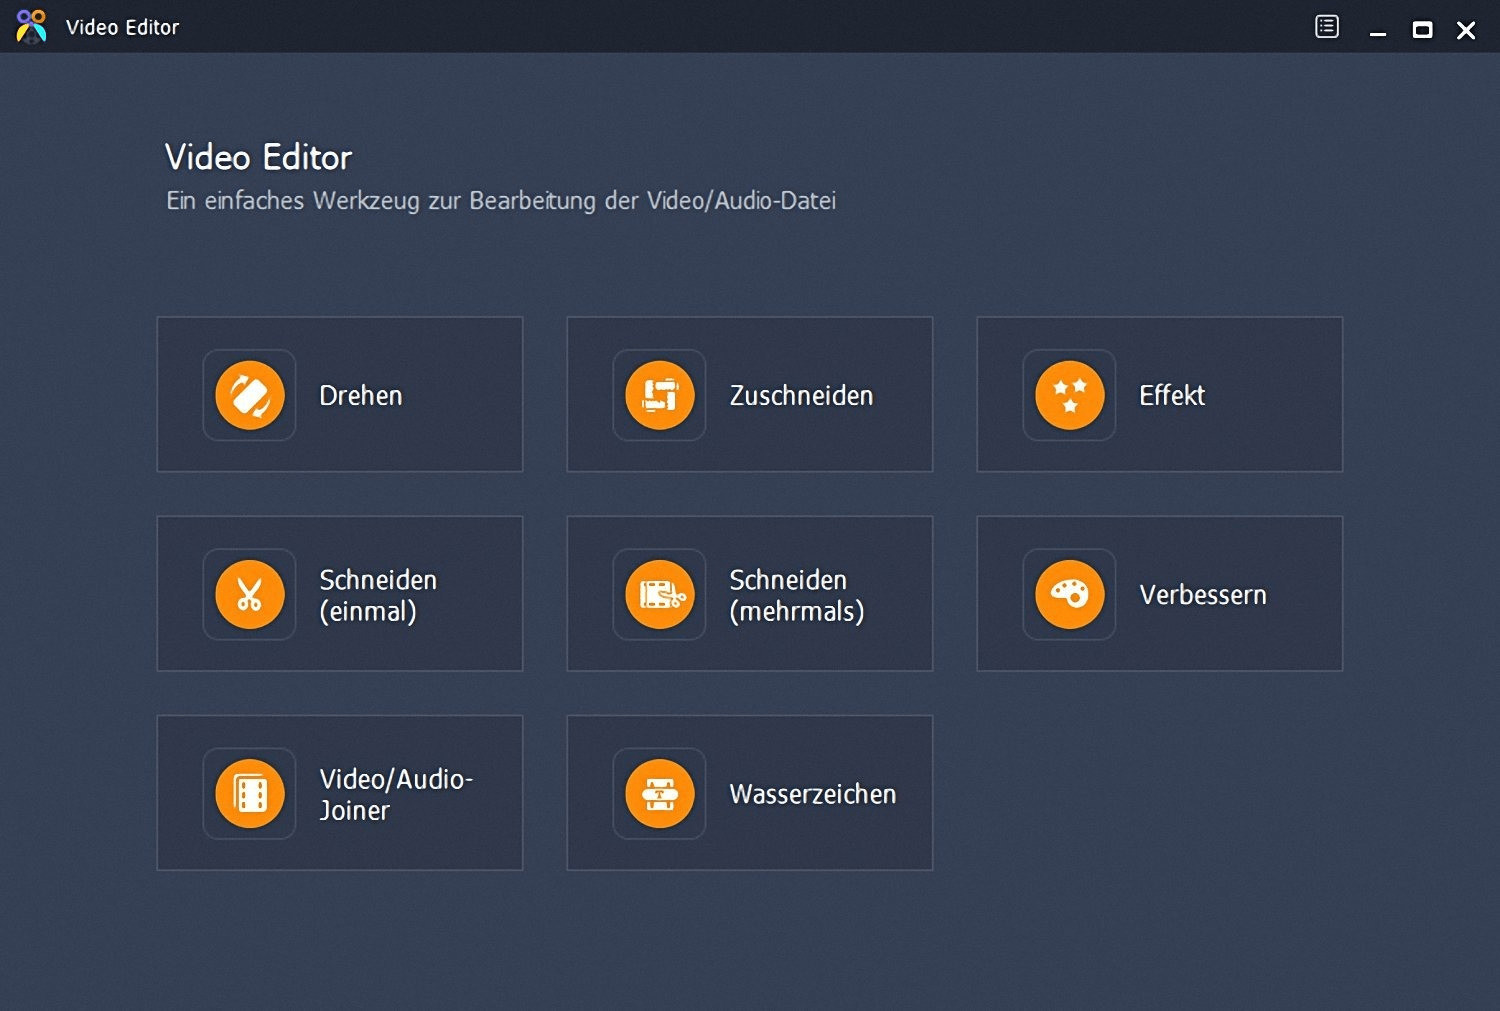Click the Verbessern palette icon
This screenshot has width=1500, height=1011.
(x=1069, y=594)
